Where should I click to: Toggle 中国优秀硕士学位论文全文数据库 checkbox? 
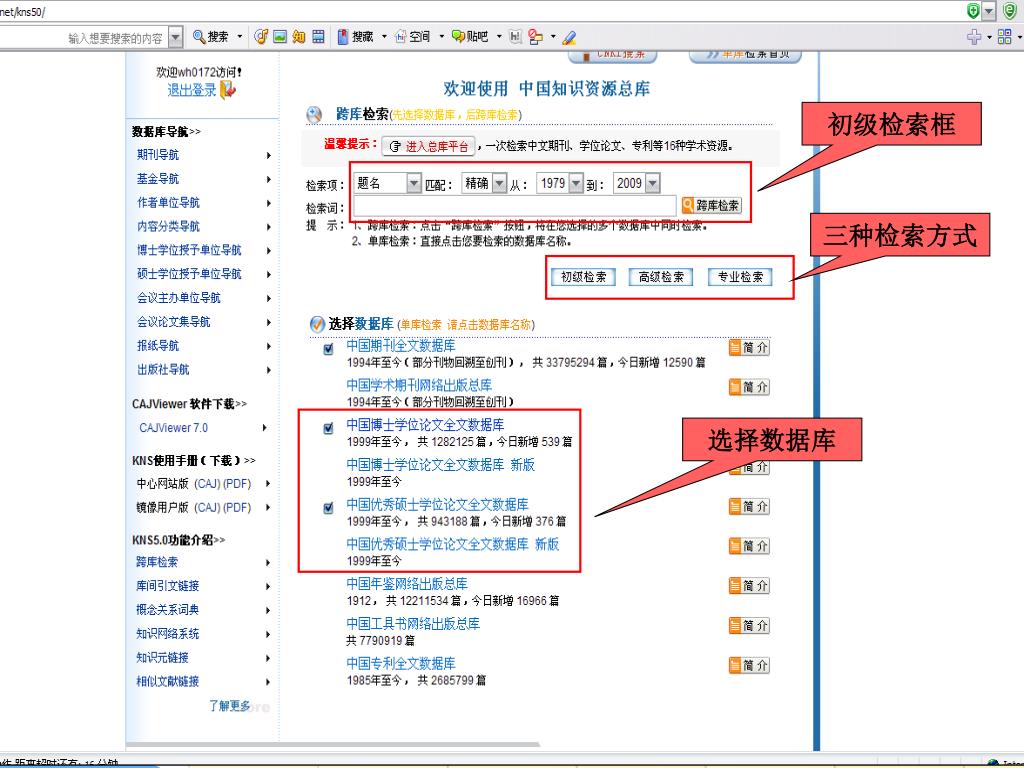pos(328,507)
